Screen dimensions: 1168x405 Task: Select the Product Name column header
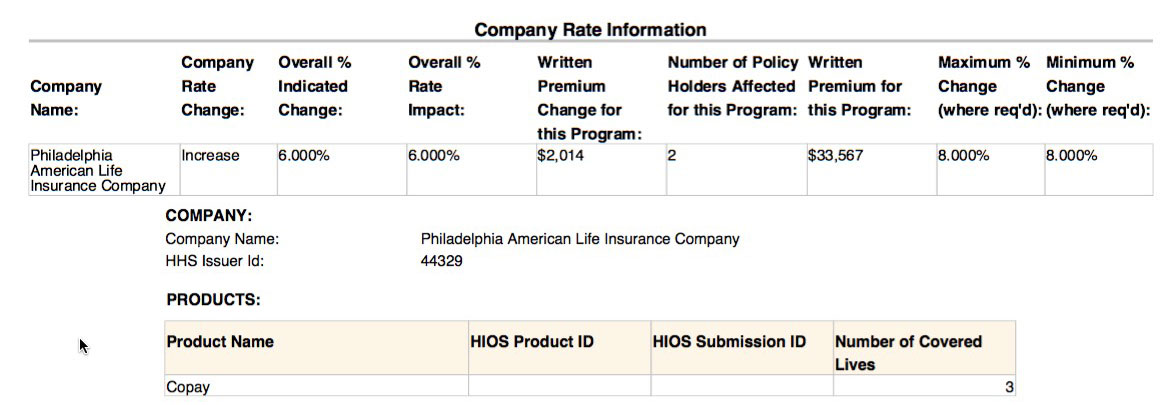220,342
